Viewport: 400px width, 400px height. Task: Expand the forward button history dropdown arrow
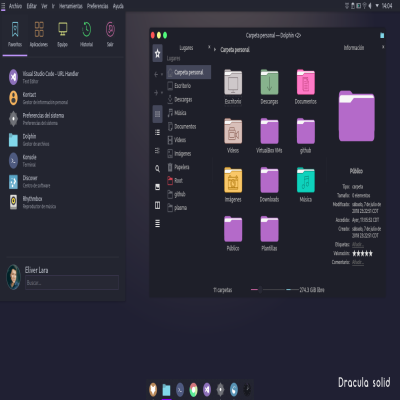point(162,92)
